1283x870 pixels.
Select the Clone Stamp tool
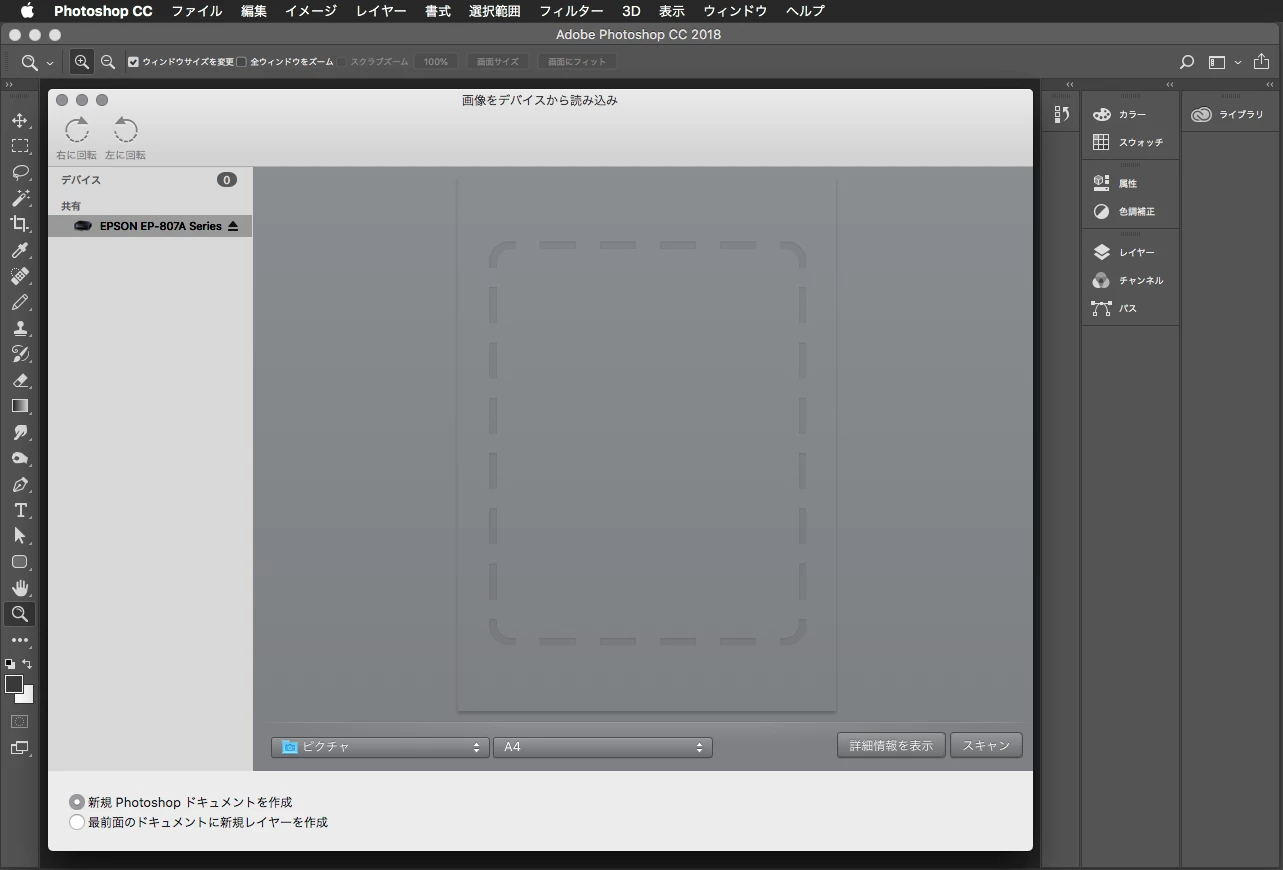20,328
